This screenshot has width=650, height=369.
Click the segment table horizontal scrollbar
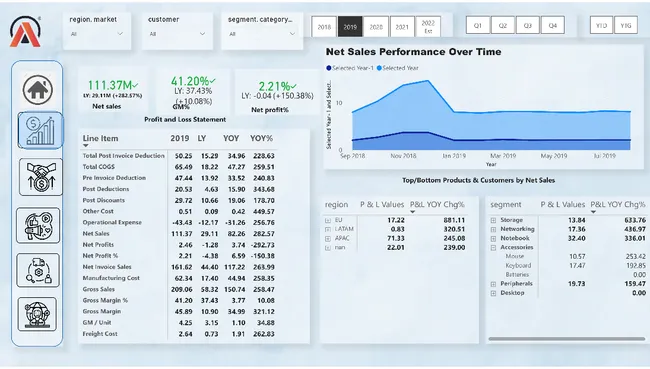(567, 339)
